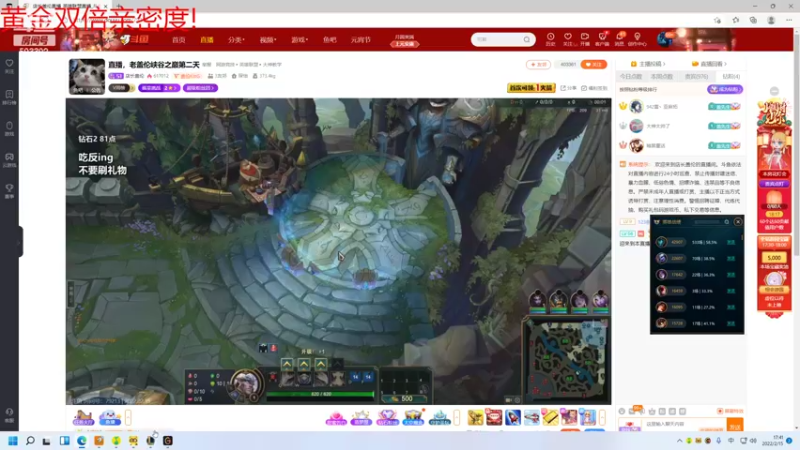The width and height of the screenshot is (800, 450).
Task: Open the 元宵节 festival tab
Action: click(360, 40)
